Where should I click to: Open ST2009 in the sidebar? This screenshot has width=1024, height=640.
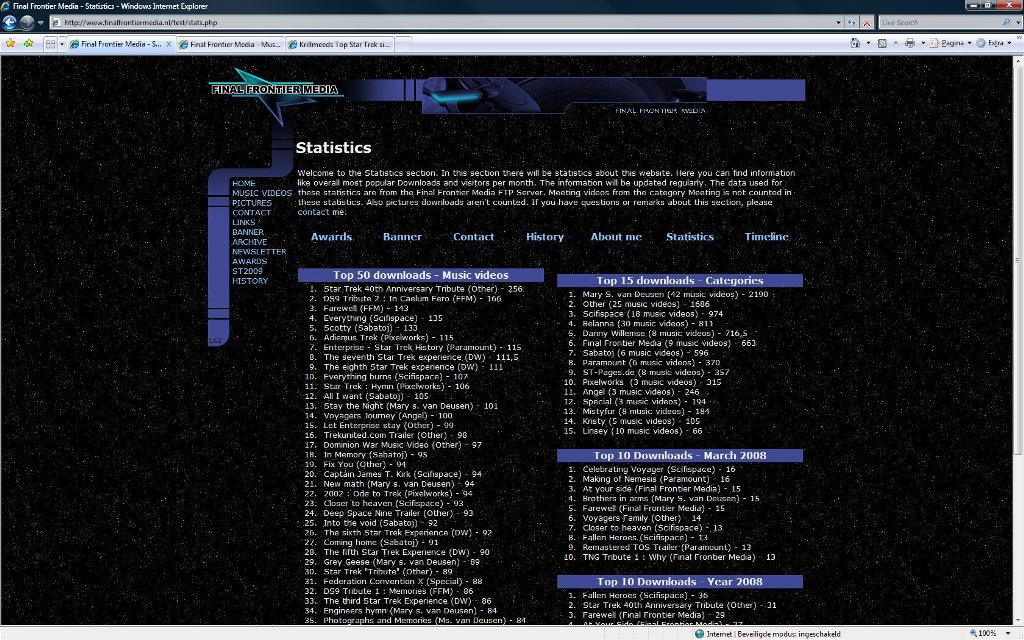(248, 272)
